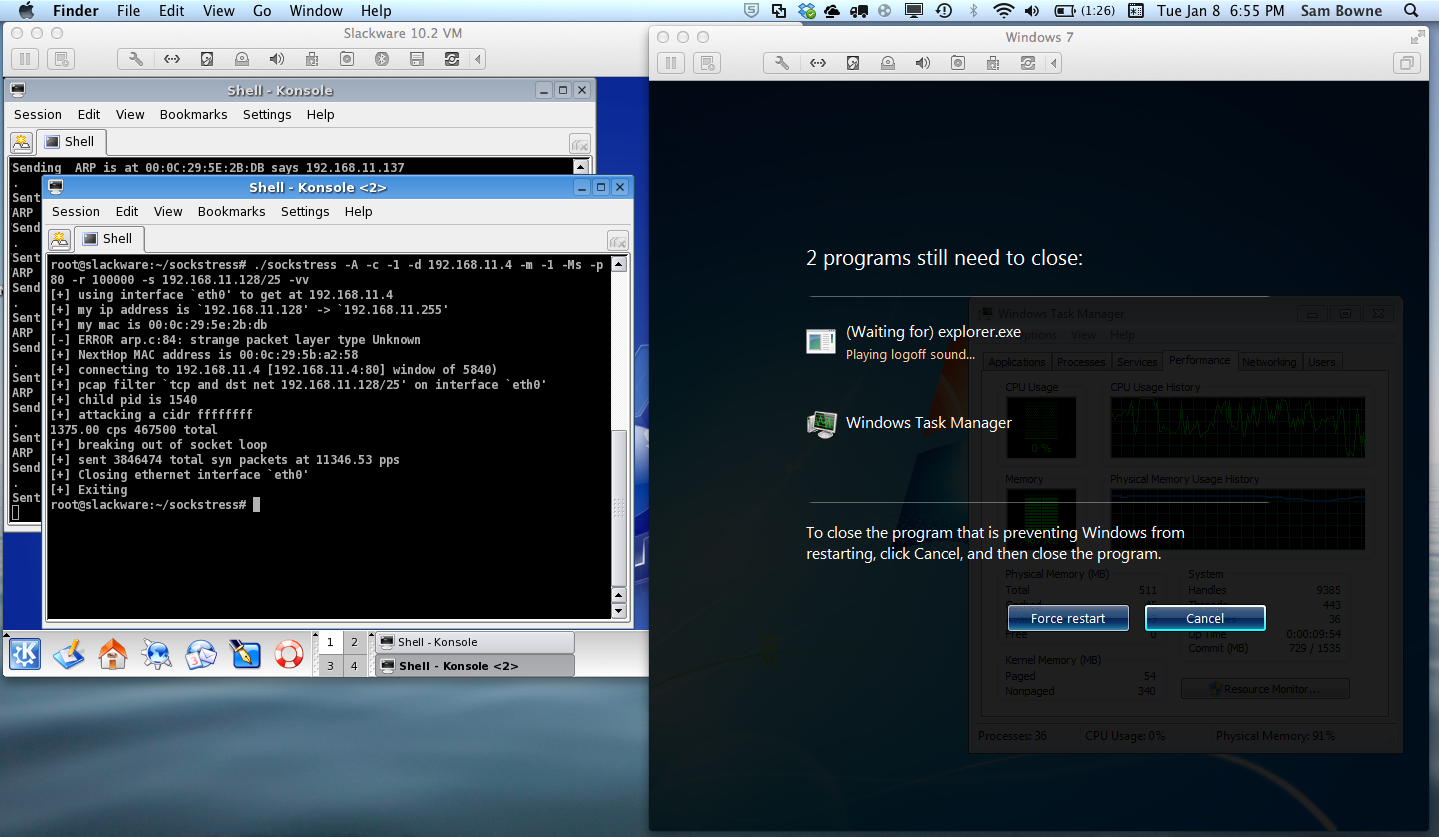Viewport: 1439px width, 837px height.
Task: Open the Settings menu in Konsole <2>
Action: pos(305,212)
